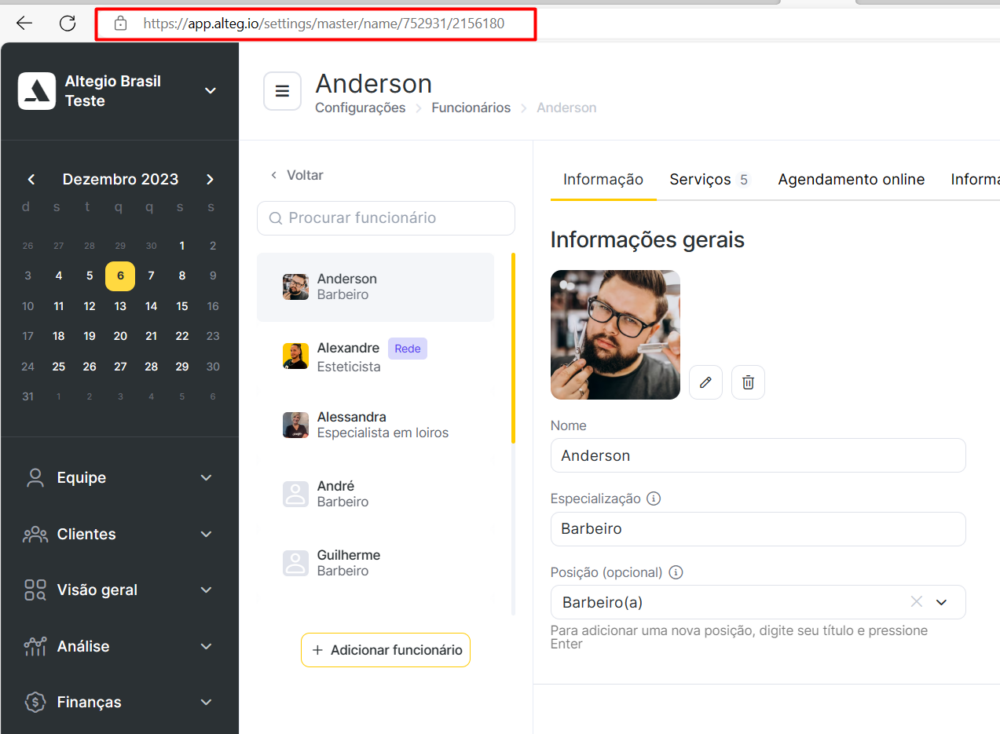Click the pencil icon to edit photo
Image resolution: width=1000 pixels, height=734 pixels.
pos(705,383)
